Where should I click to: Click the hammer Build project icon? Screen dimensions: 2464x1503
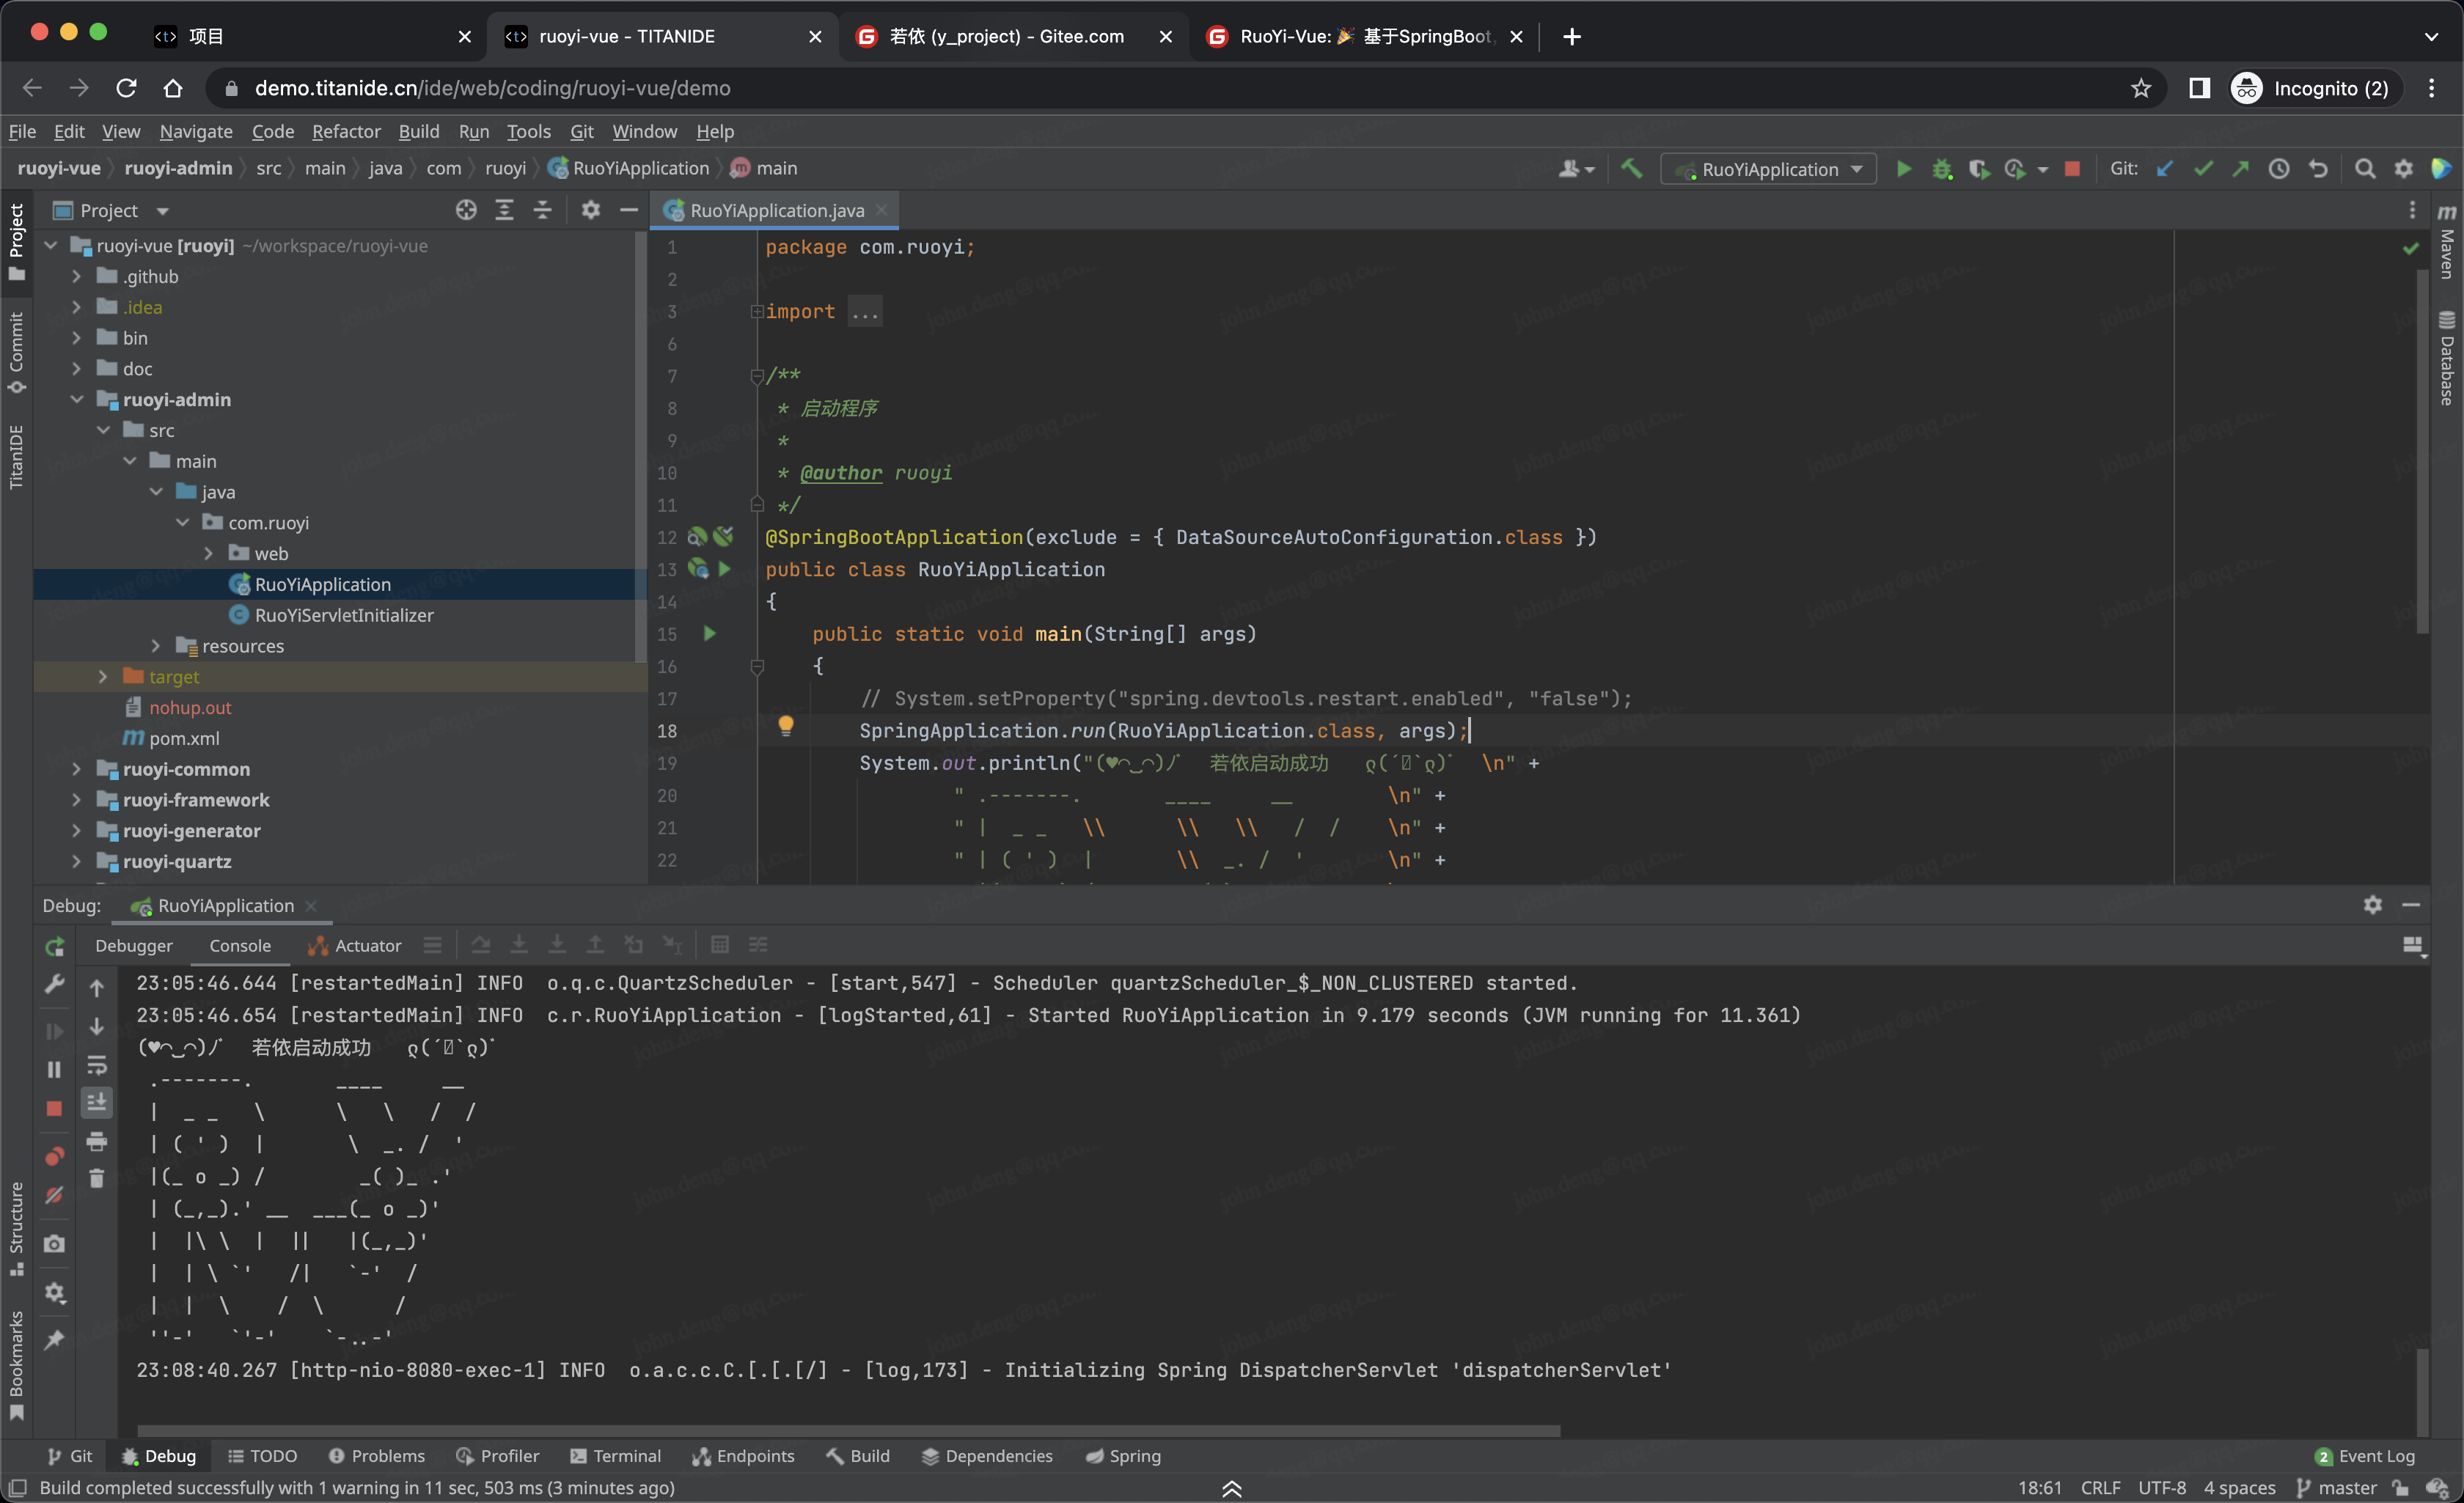(1631, 169)
